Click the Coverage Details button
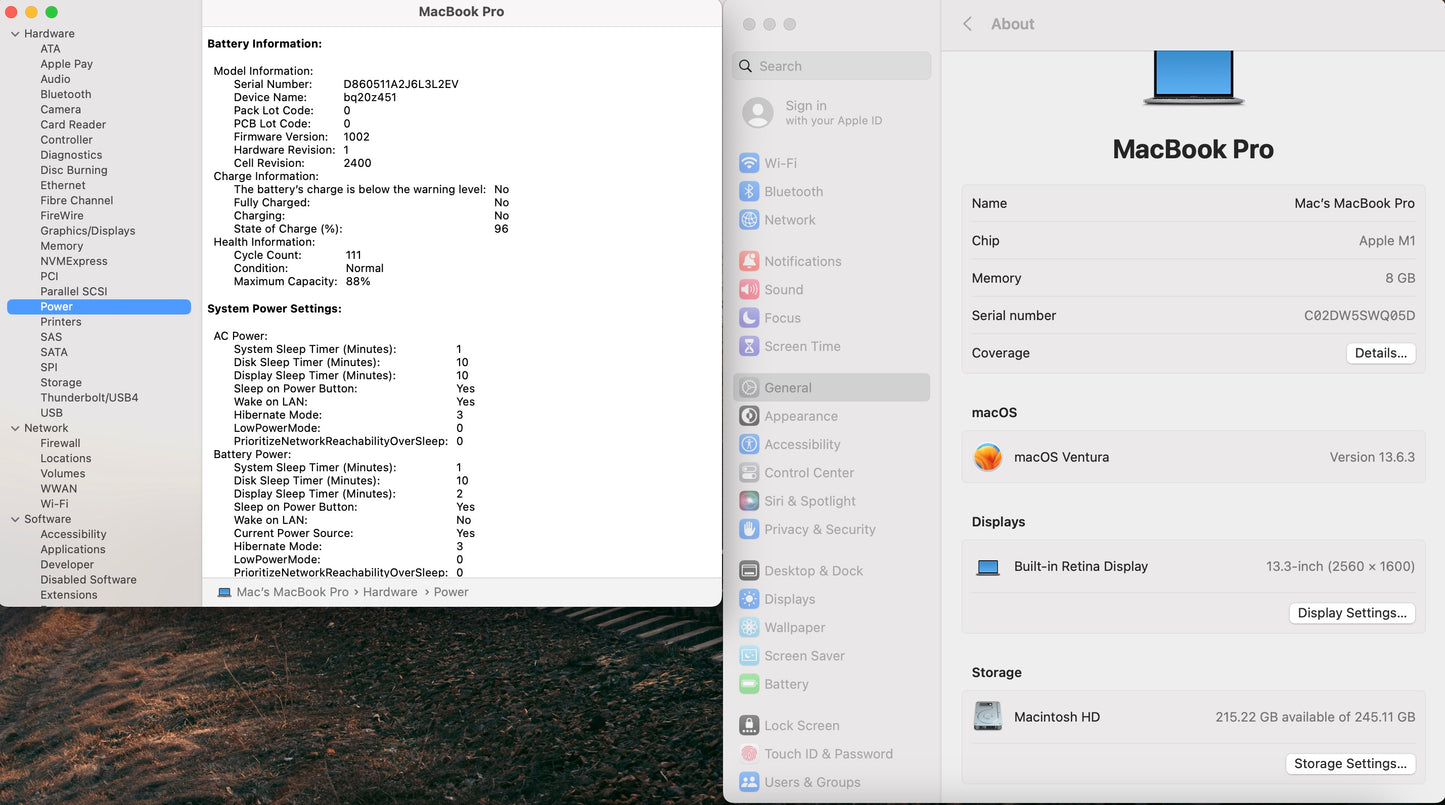1445x805 pixels. pyautogui.click(x=1380, y=353)
